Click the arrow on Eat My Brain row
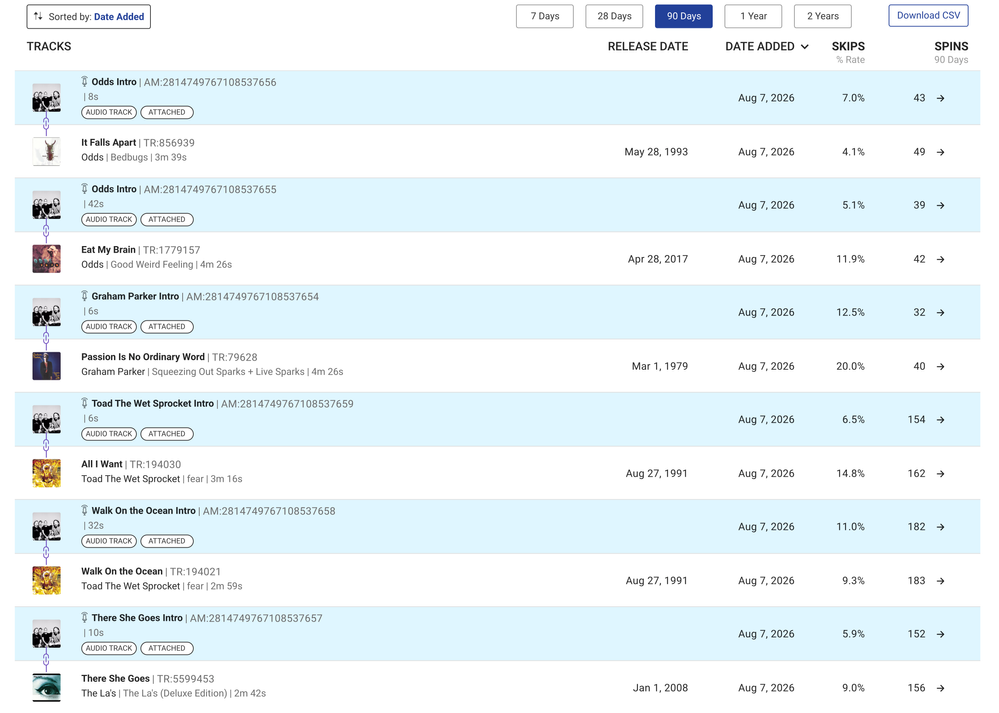This screenshot has width=999, height=713. (x=940, y=259)
